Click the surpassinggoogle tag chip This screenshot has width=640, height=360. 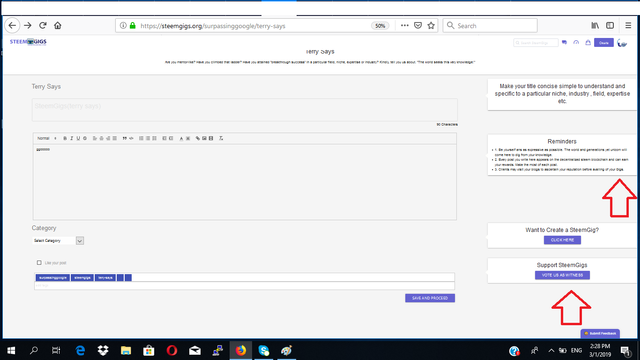pyautogui.click(x=53, y=278)
